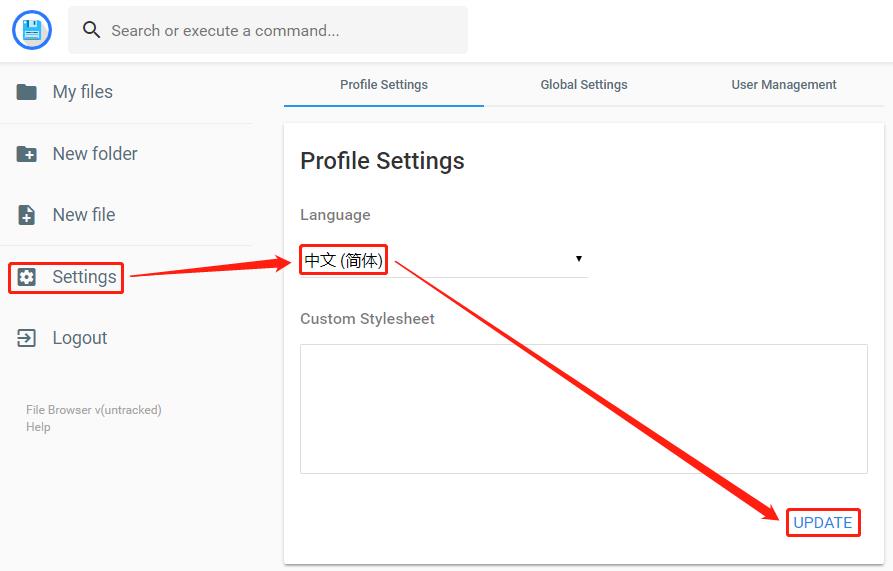Viewport: 893px width, 571px height.
Task: Click the magnifying glass search icon
Action: point(91,30)
